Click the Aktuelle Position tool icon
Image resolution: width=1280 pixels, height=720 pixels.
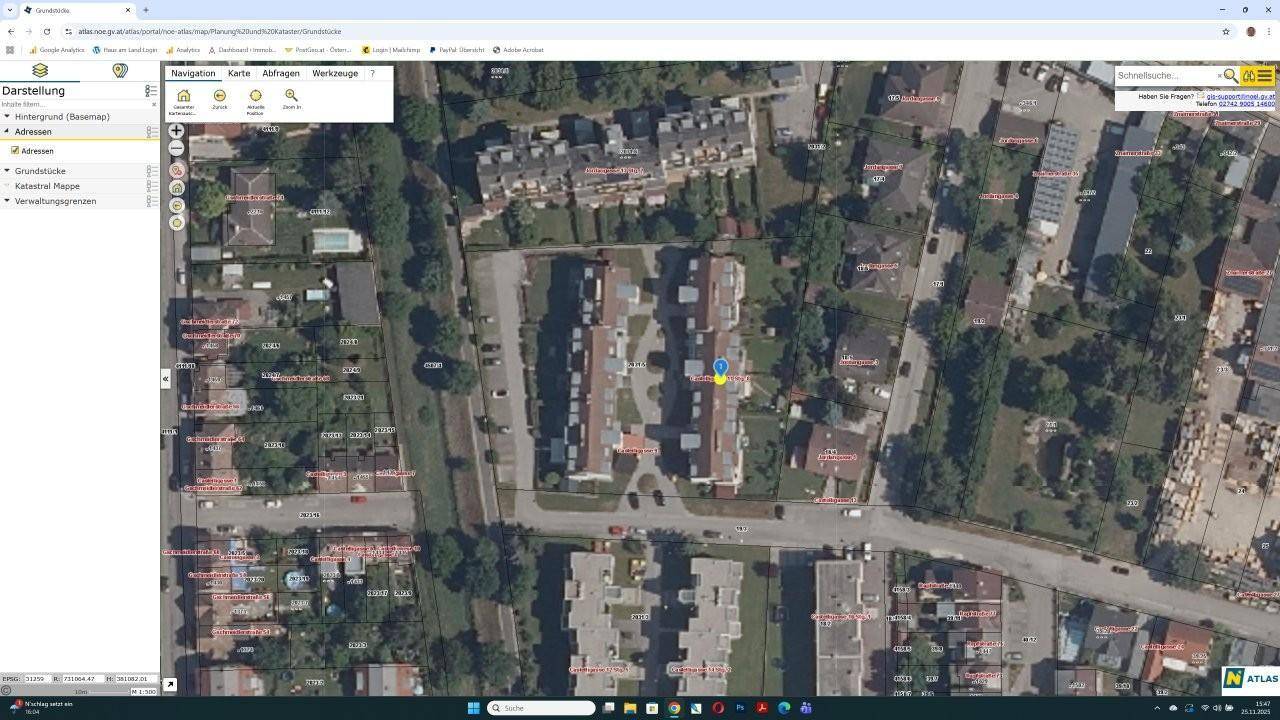point(255,96)
